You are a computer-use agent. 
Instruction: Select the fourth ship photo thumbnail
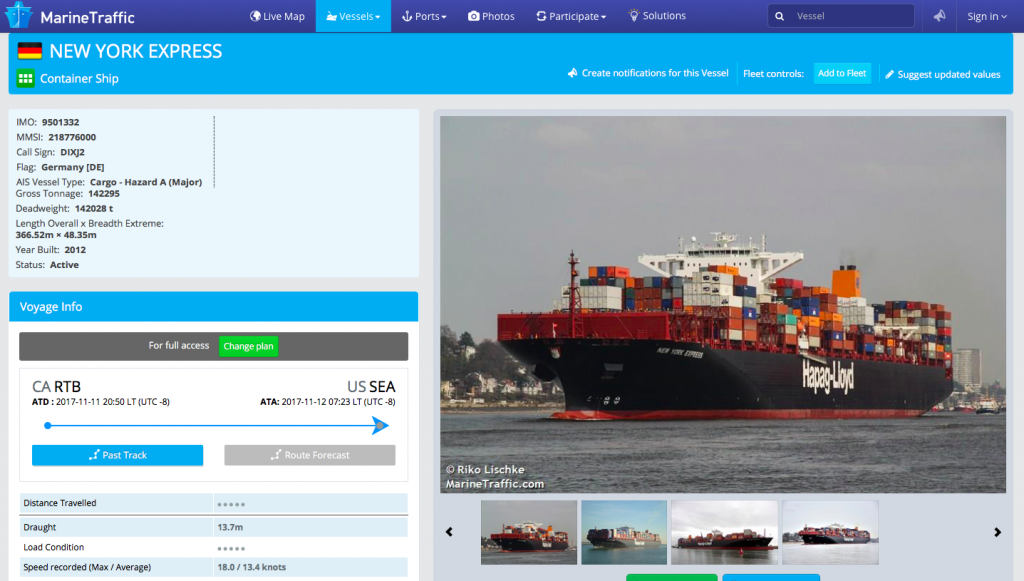[830, 532]
